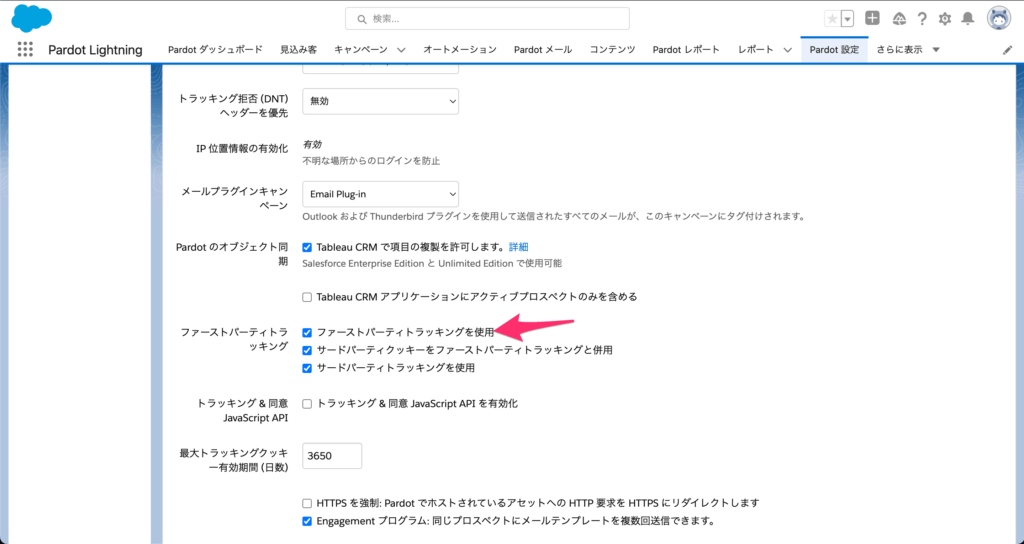The height and width of the screenshot is (544, 1024).
Task: Open the notifications bell icon
Action: pyautogui.click(x=968, y=19)
